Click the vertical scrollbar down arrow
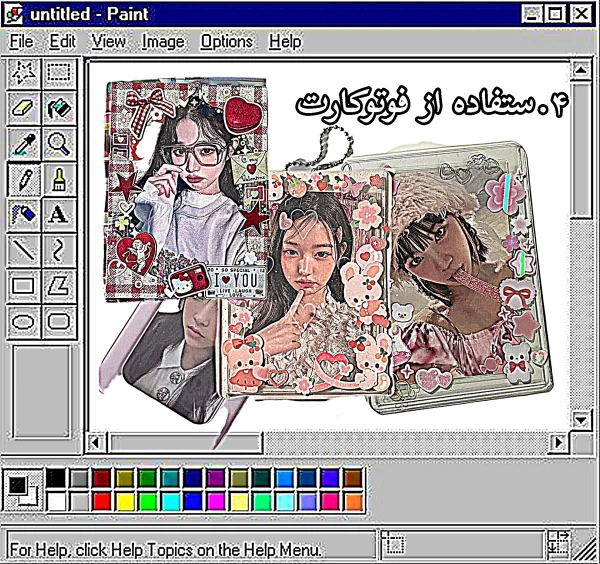Screen dimensions: 600x564 [580, 418]
